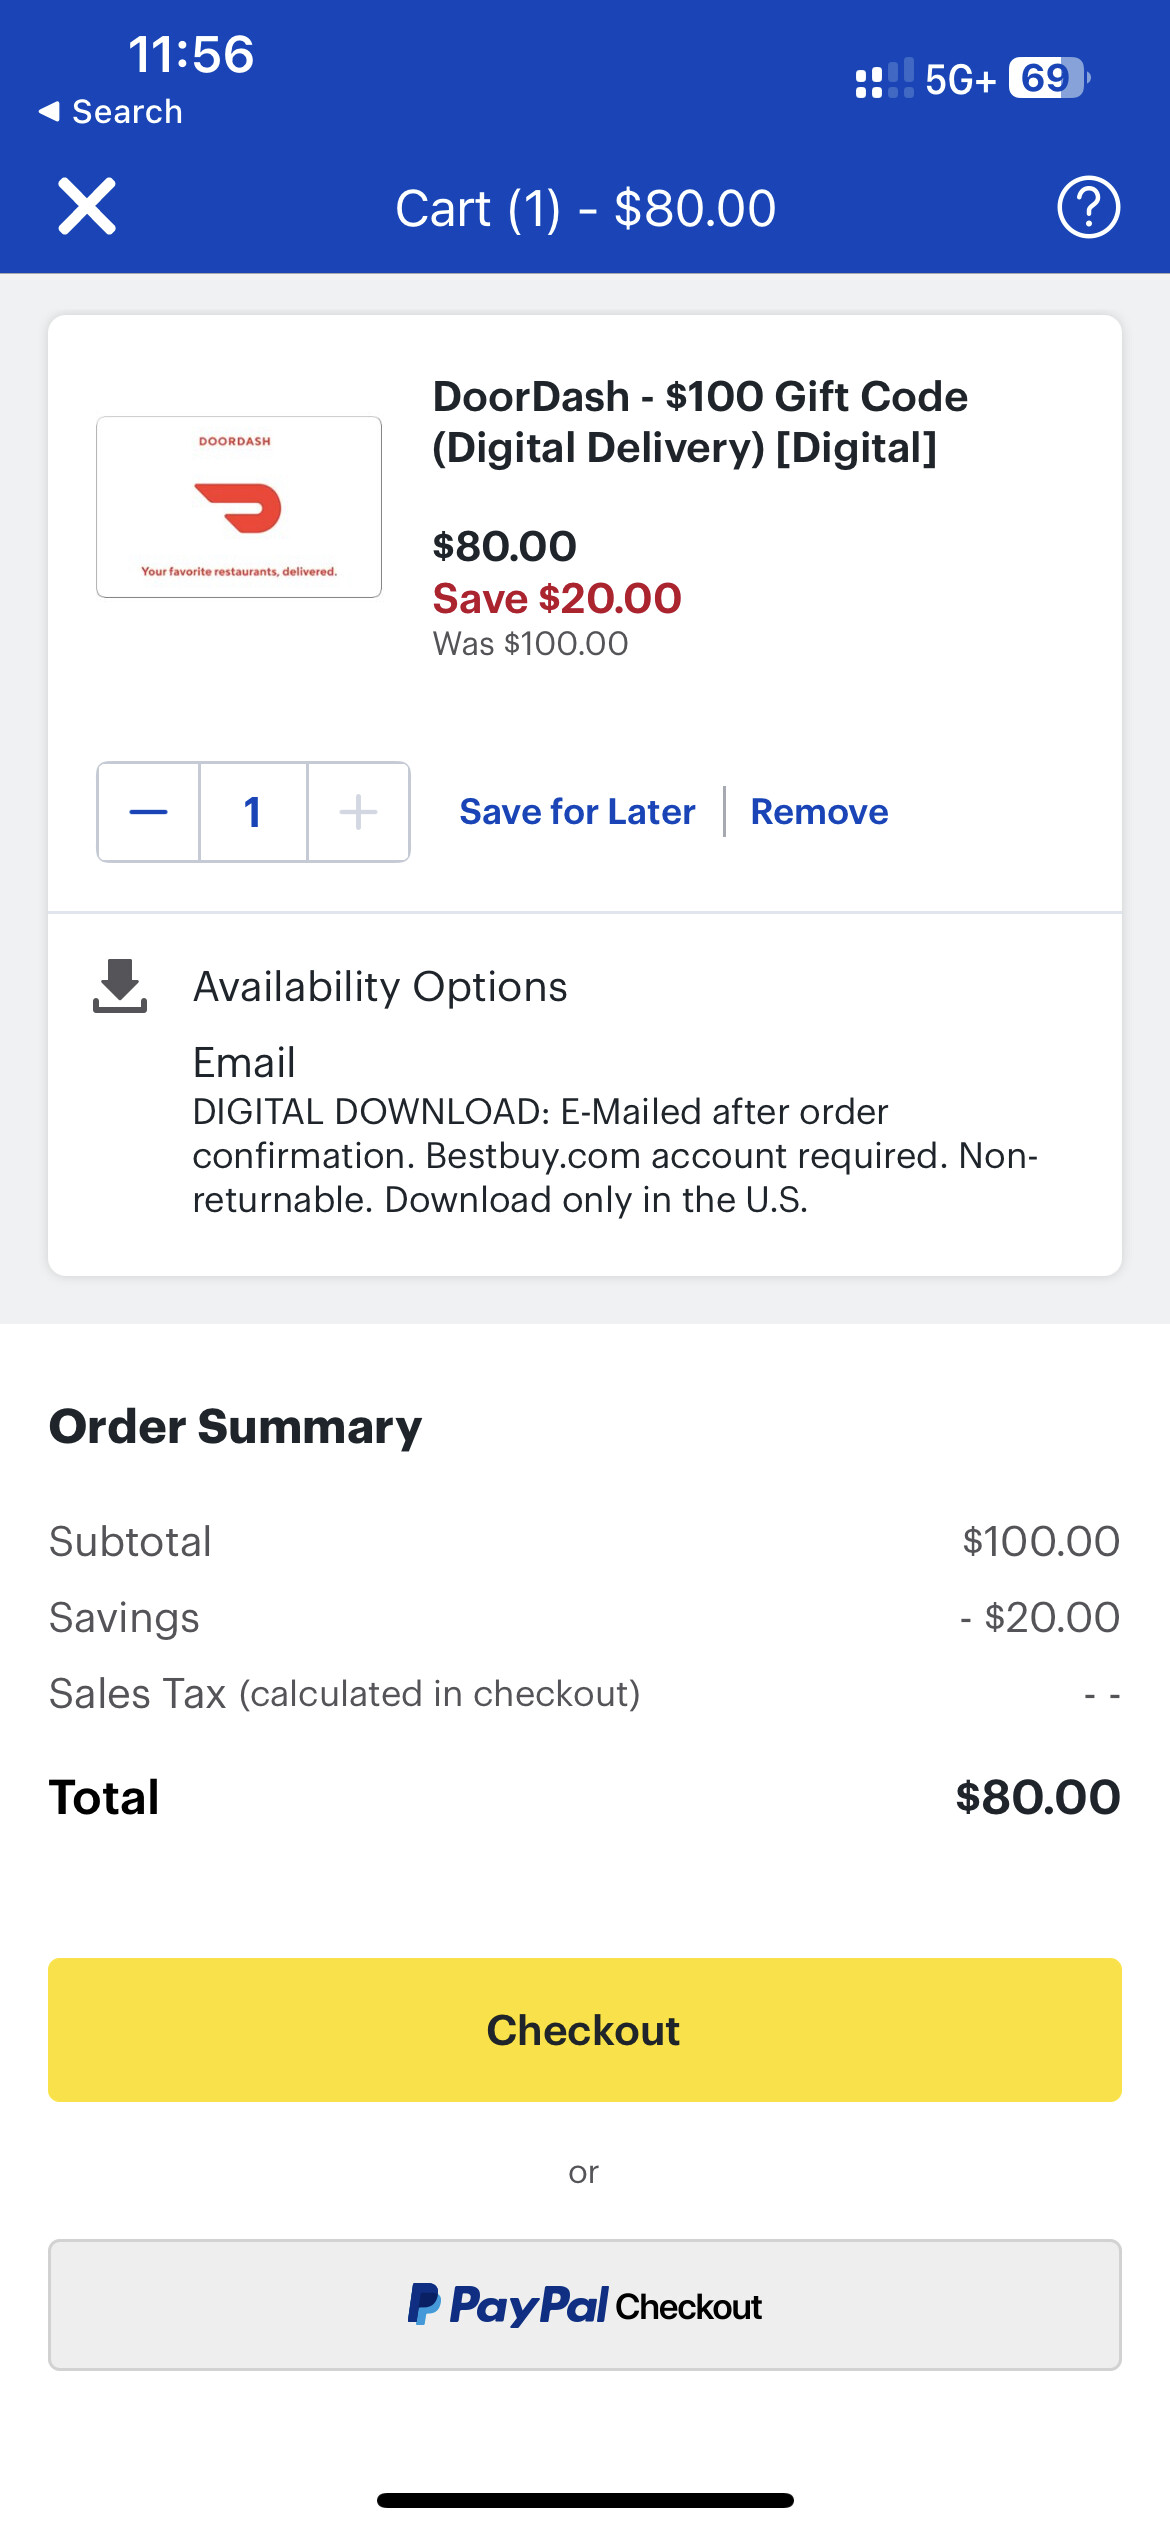Save the DoorDash gift code for later
Viewport: 1170px width, 2532px height.
(577, 812)
